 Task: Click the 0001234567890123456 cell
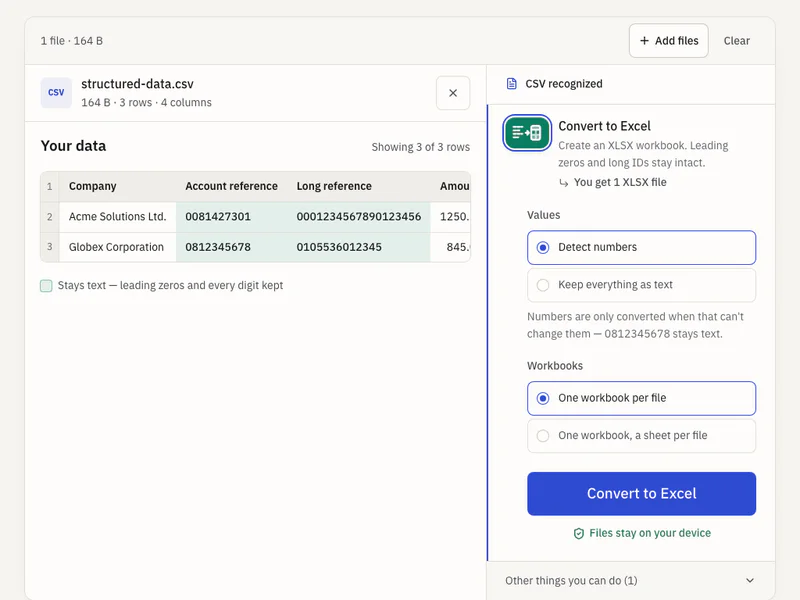[x=359, y=217]
